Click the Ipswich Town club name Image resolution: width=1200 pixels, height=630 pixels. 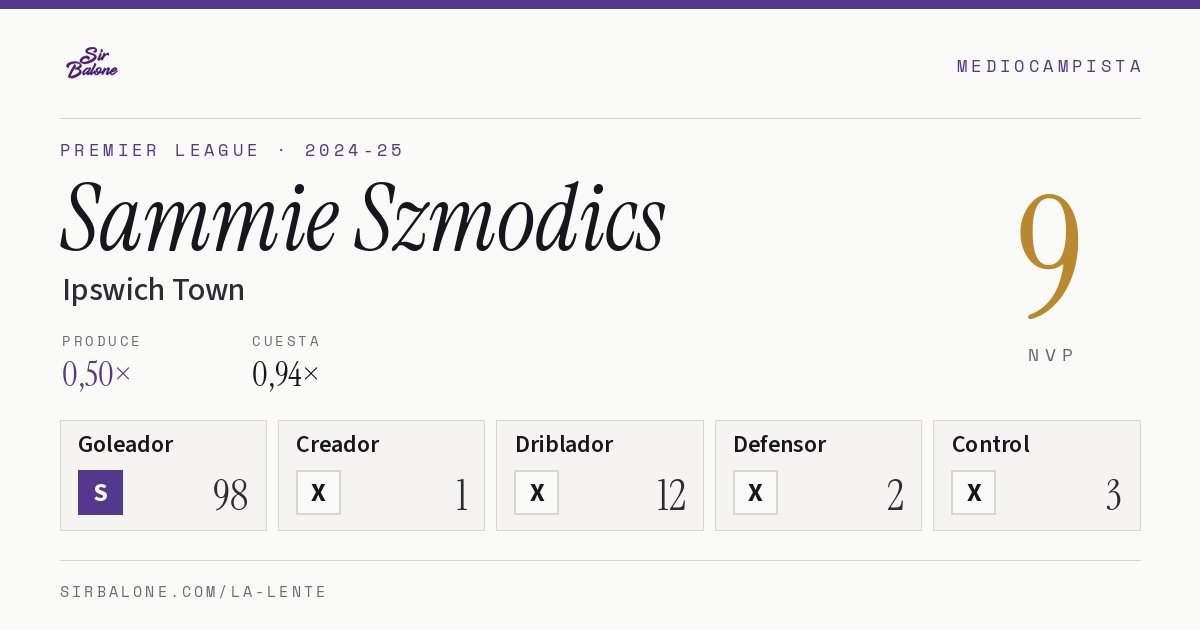click(x=153, y=290)
